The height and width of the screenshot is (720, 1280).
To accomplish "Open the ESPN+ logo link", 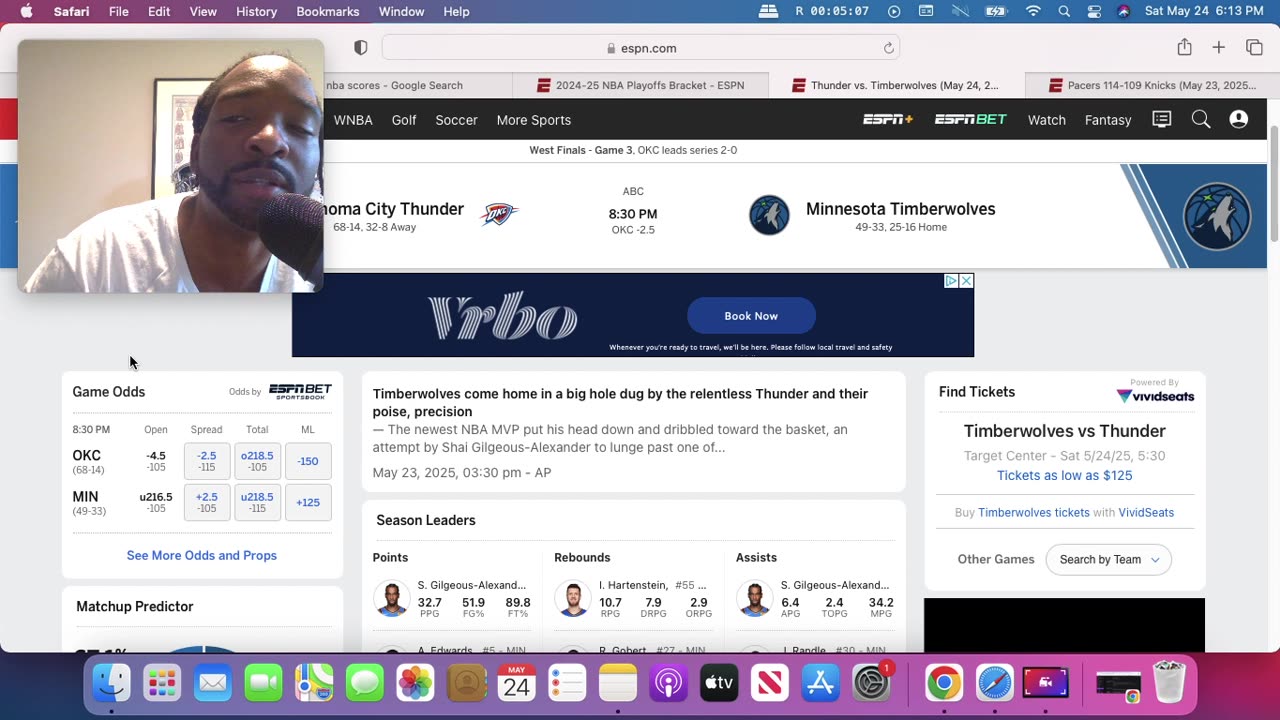I will 888,119.
